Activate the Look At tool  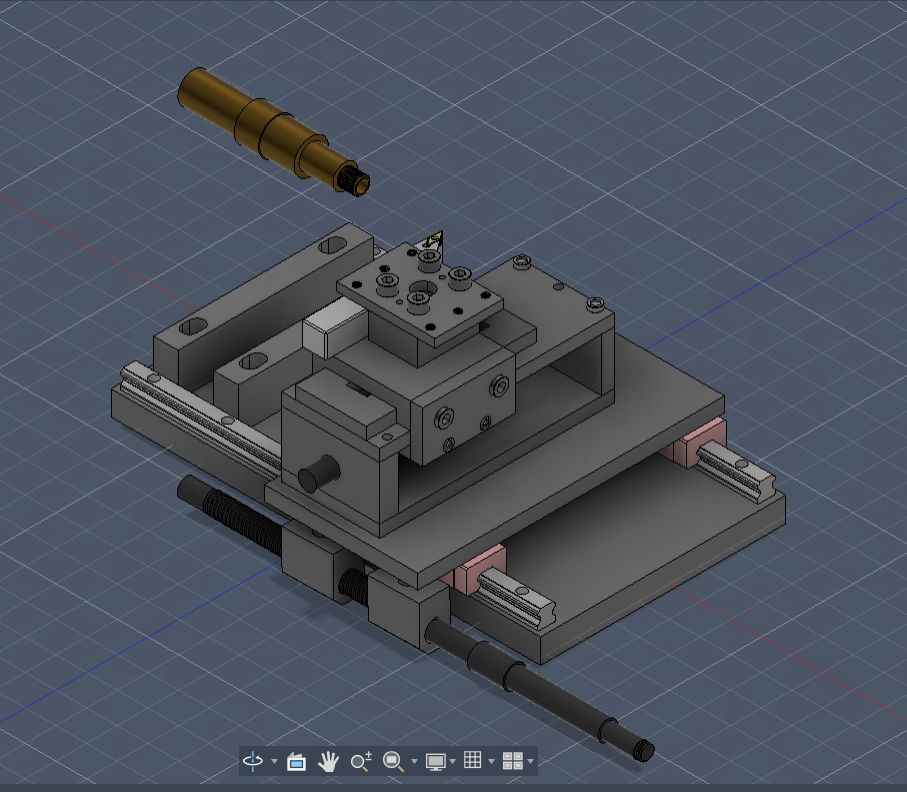(x=296, y=761)
